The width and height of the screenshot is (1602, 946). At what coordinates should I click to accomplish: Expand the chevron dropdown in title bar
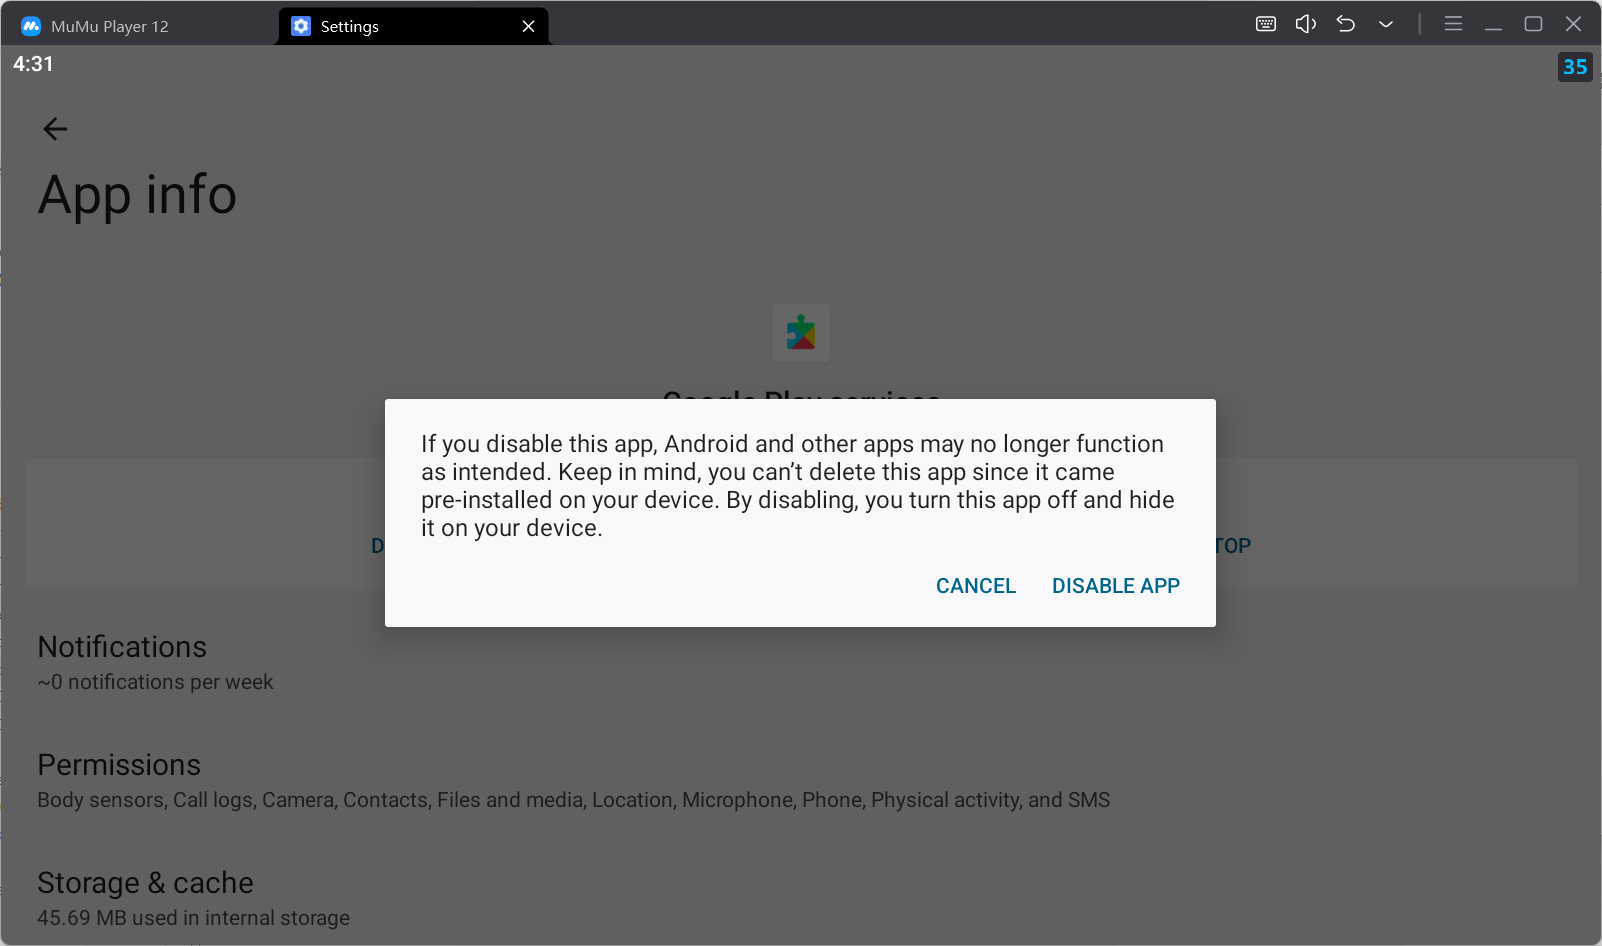click(x=1385, y=23)
